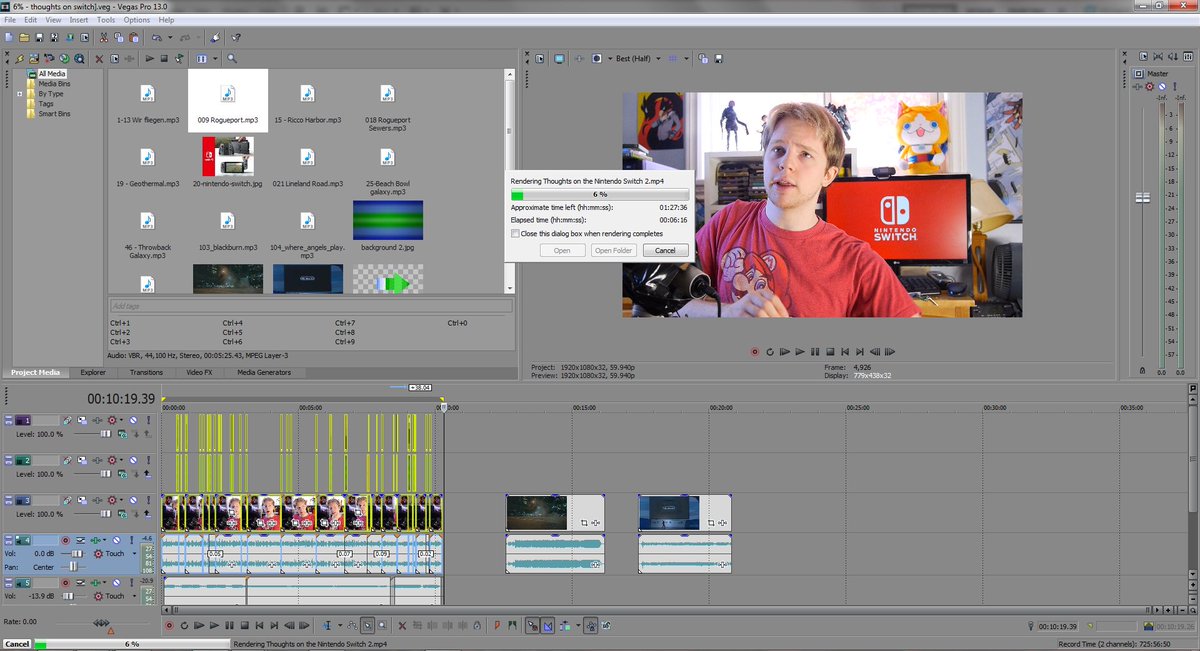This screenshot has width=1200, height=651.
Task: Expand the By Type media tree node
Action: tap(20, 94)
